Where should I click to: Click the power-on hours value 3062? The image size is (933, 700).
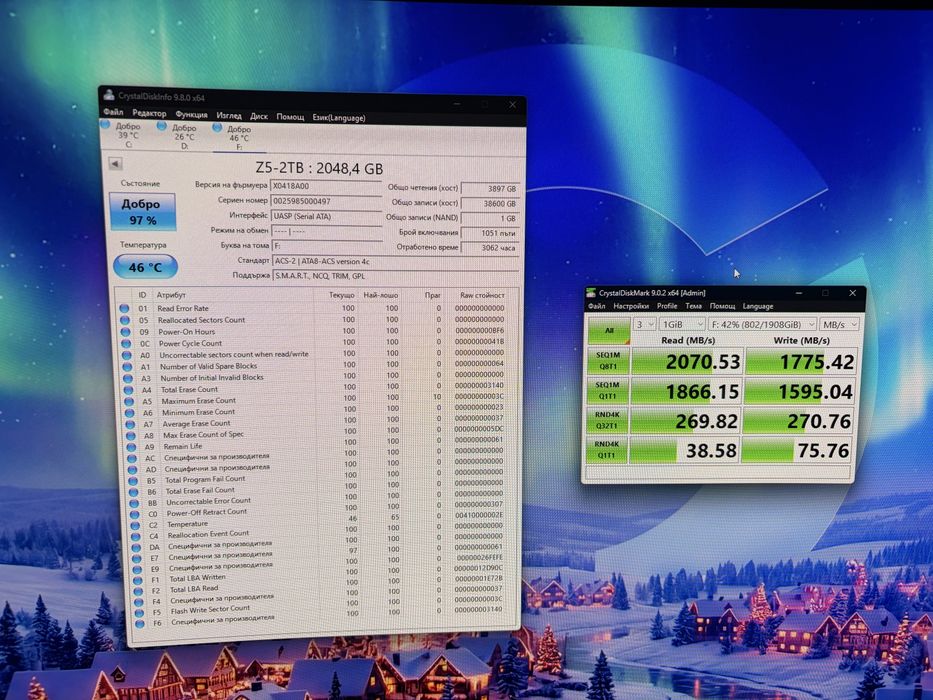[x=490, y=248]
